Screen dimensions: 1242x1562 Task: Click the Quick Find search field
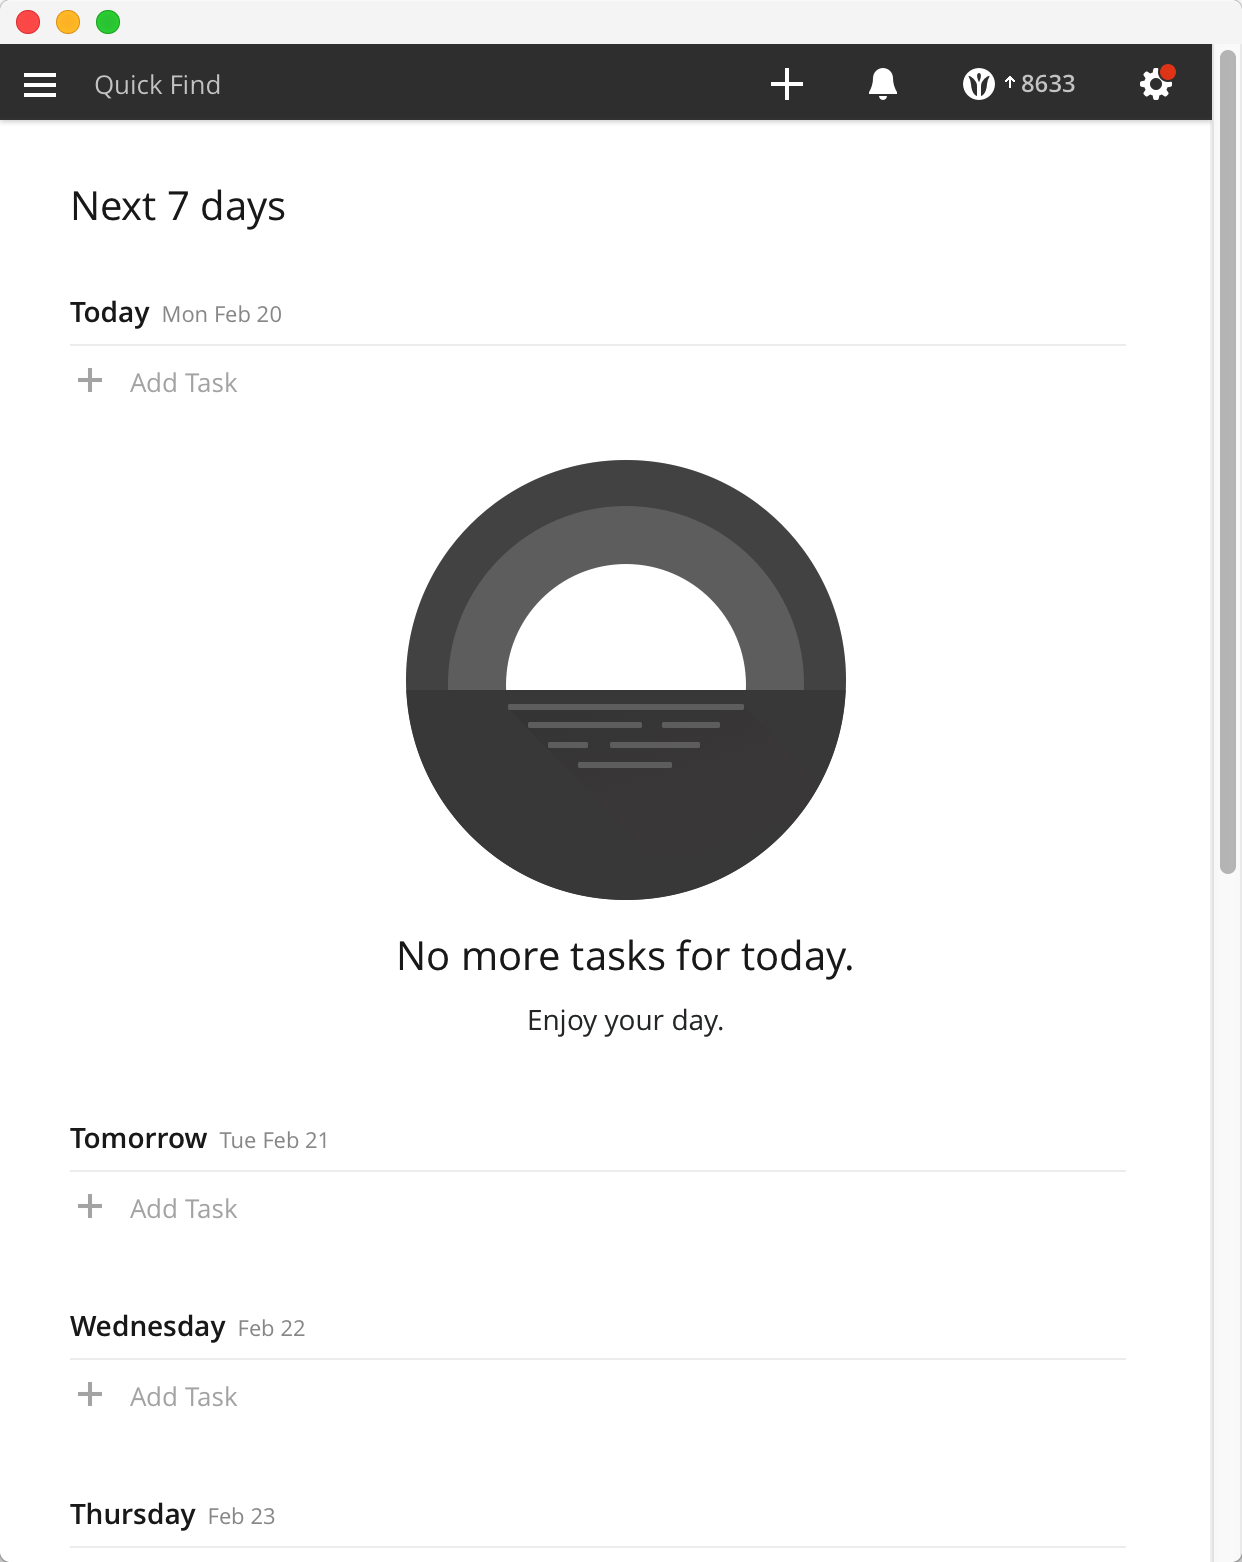point(158,85)
